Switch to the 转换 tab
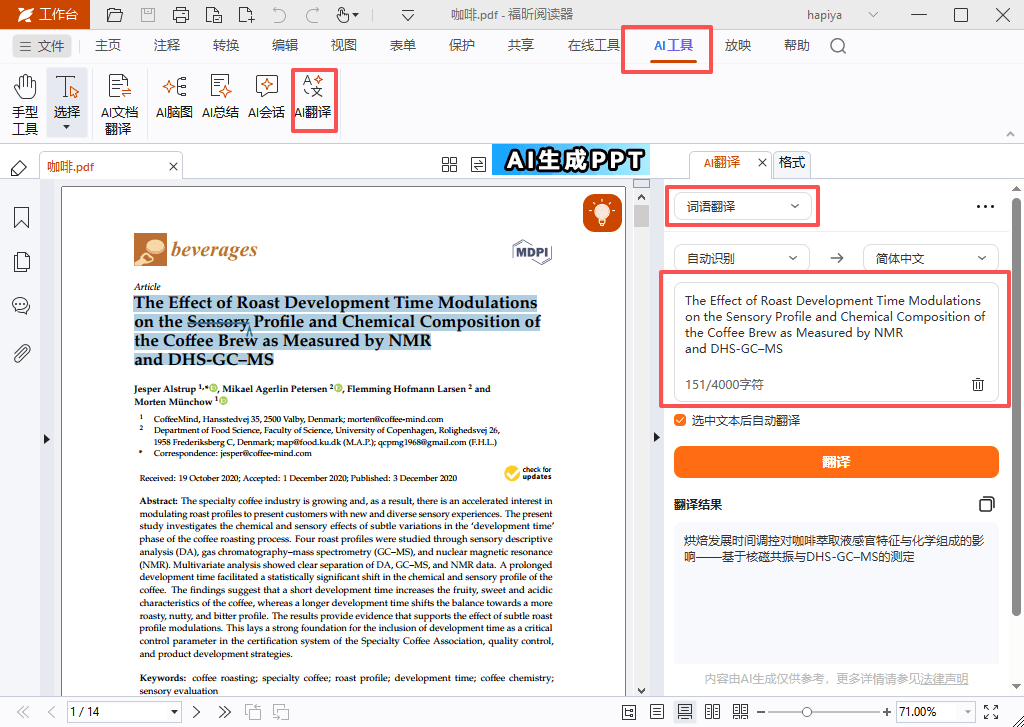This screenshot has width=1024, height=727. (226, 45)
